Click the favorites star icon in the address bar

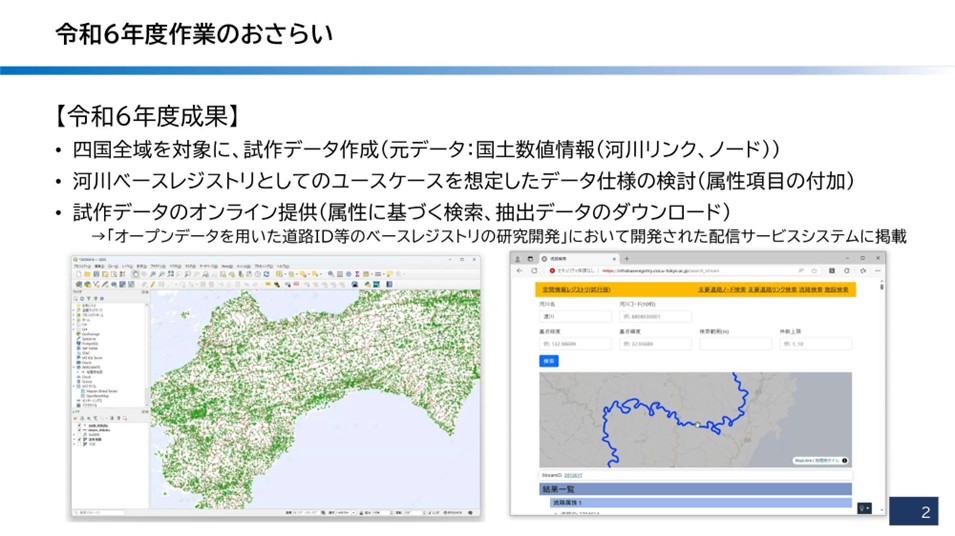(815, 271)
